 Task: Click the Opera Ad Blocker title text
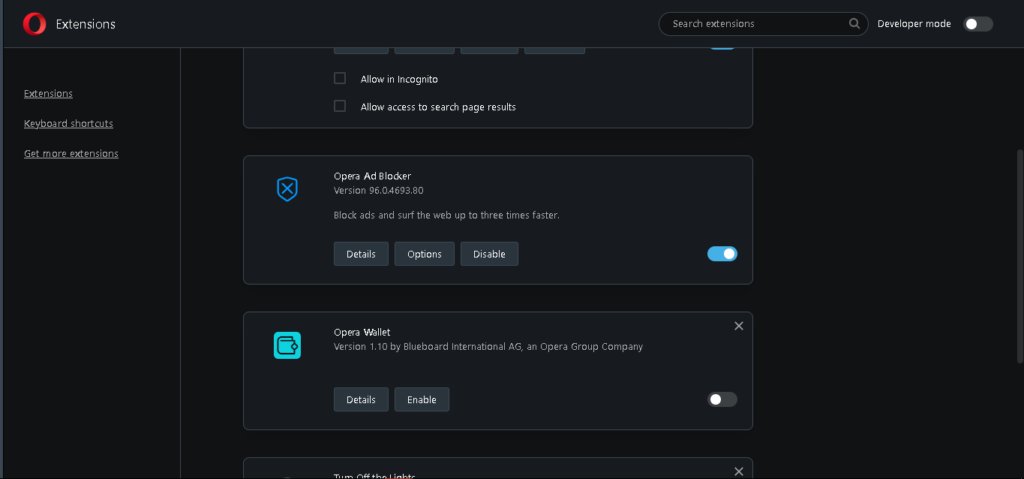pos(372,176)
